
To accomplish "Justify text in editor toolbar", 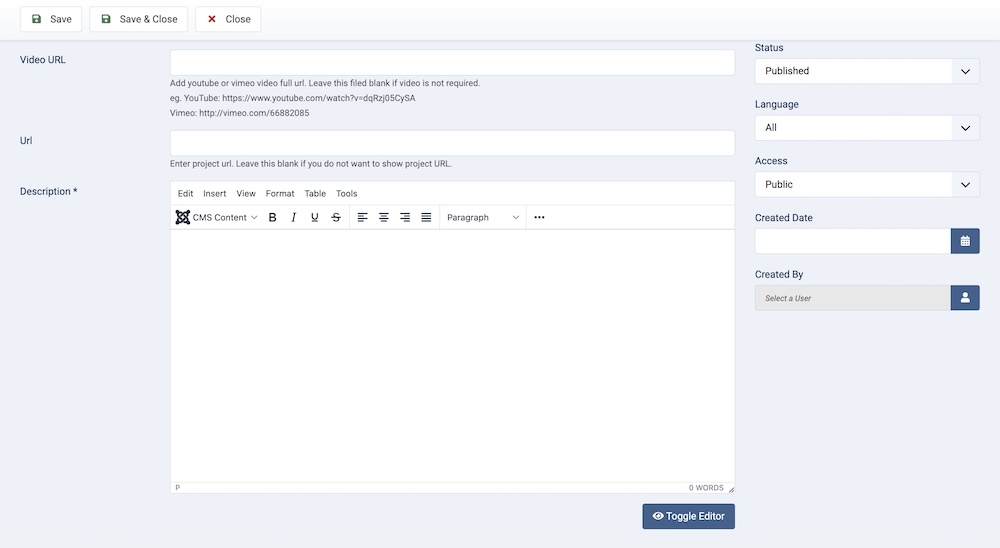I will 427,217.
